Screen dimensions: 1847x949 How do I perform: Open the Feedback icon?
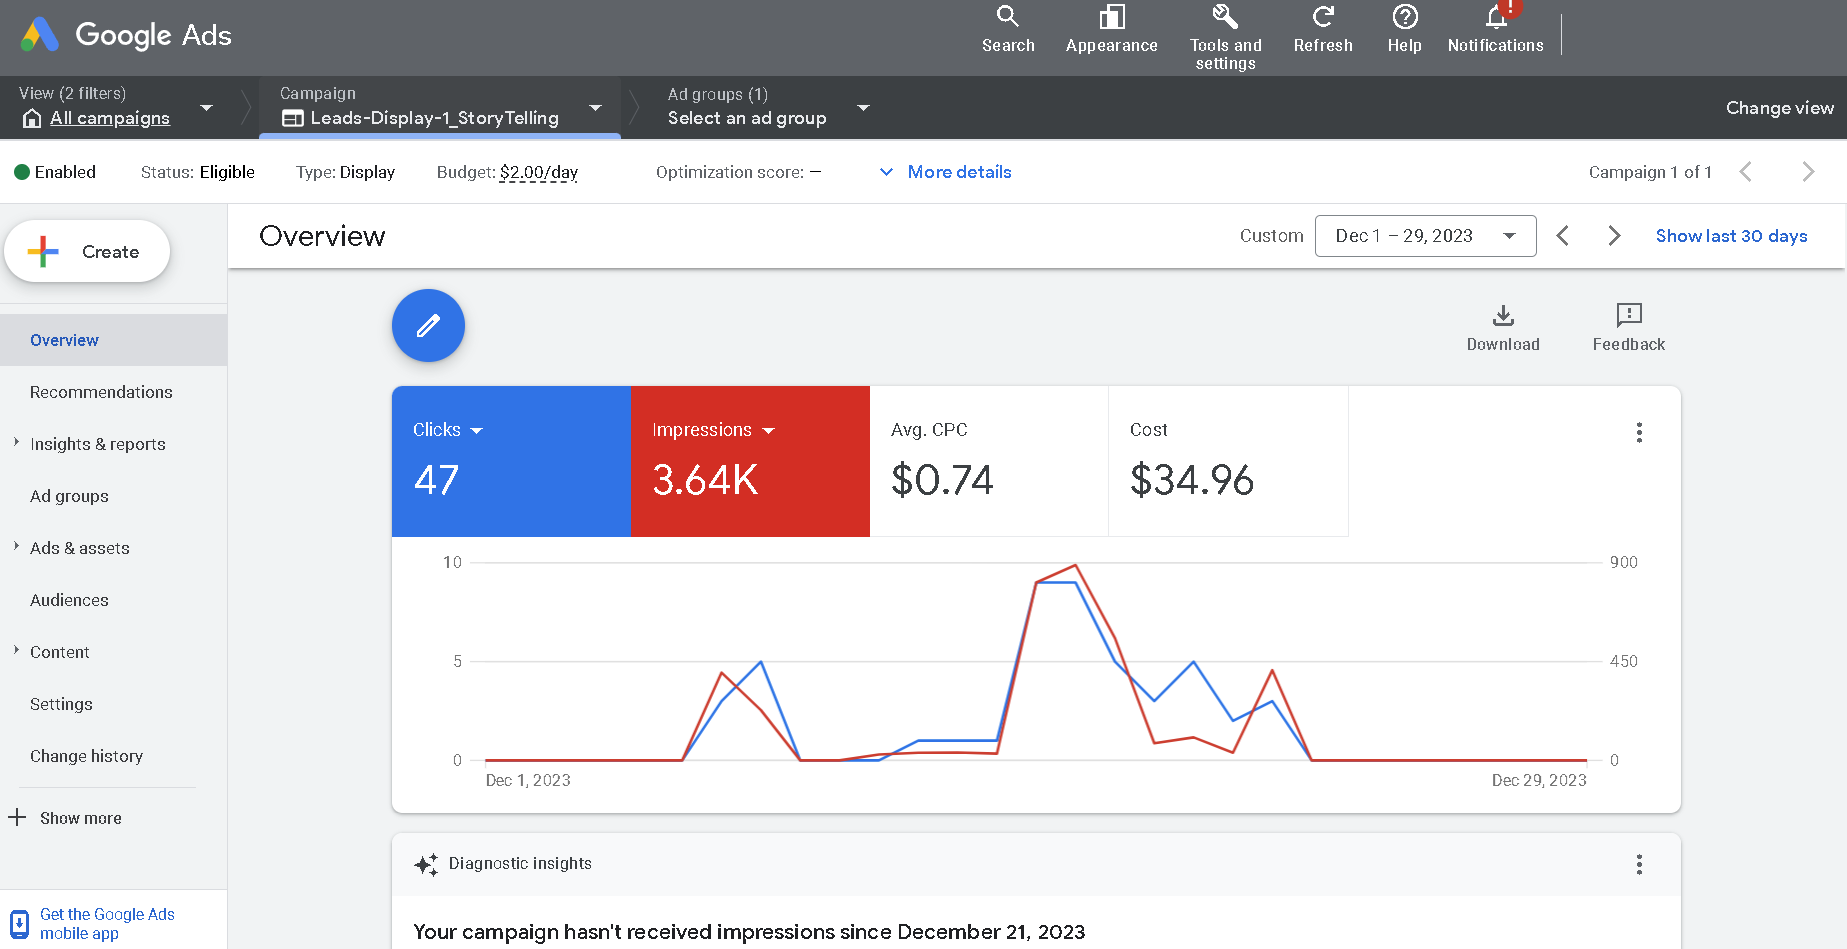tap(1628, 316)
